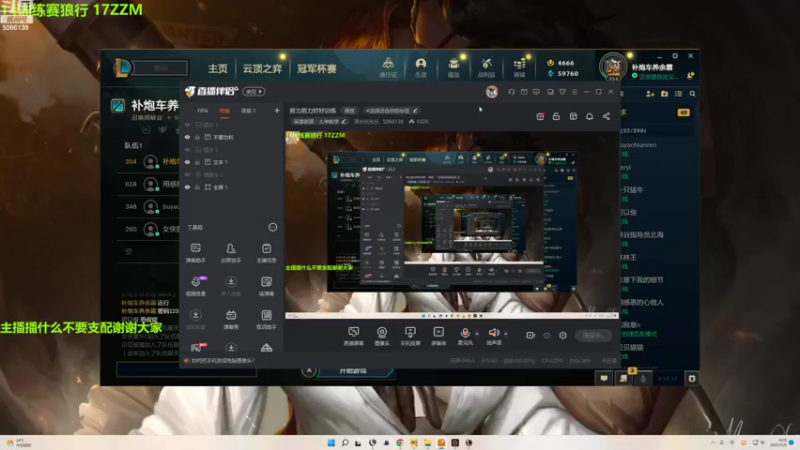
Task: Toggle lock on 文本 1 source
Action: [x=197, y=162]
